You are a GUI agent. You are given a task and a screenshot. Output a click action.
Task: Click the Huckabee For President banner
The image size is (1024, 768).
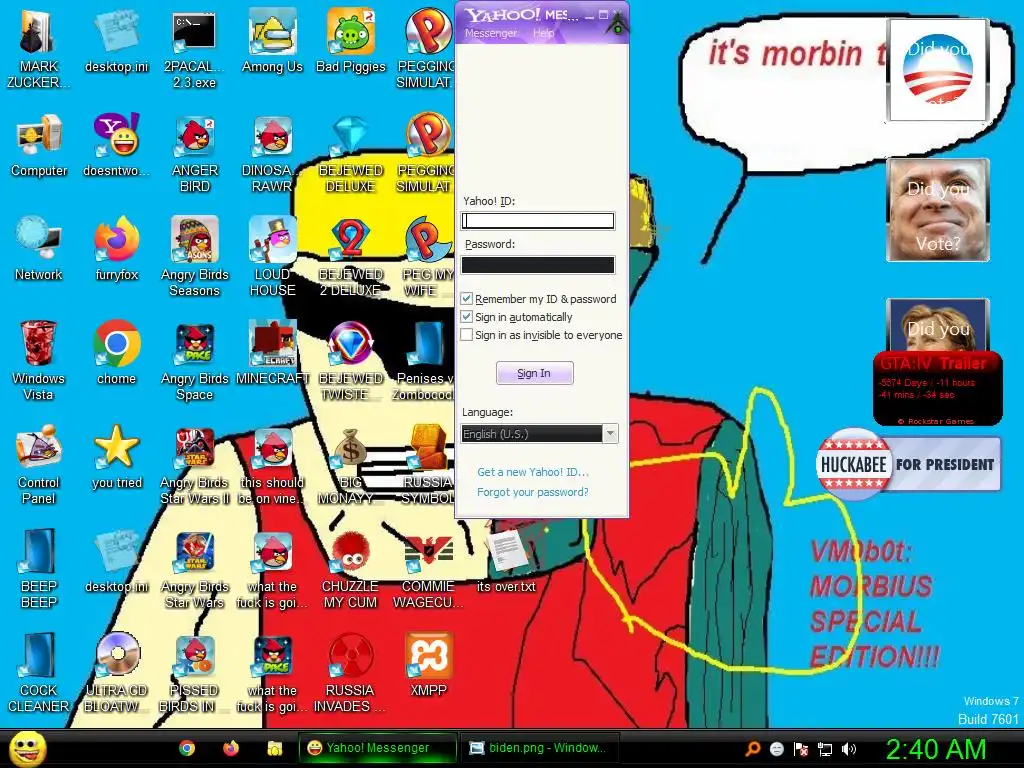pos(908,464)
